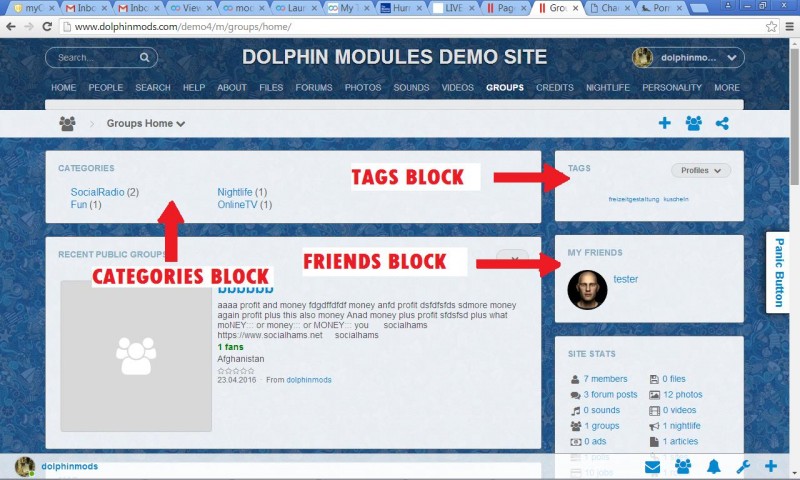The height and width of the screenshot is (480, 800).
Task: Open VIDEOS menu item
Action: [x=457, y=88]
